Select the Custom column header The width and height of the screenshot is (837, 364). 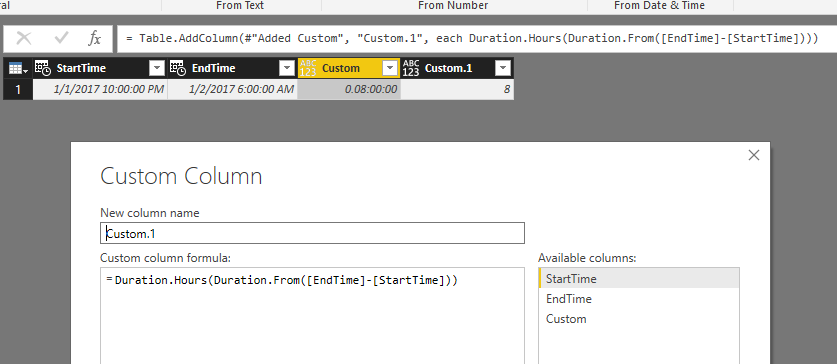(x=349, y=68)
